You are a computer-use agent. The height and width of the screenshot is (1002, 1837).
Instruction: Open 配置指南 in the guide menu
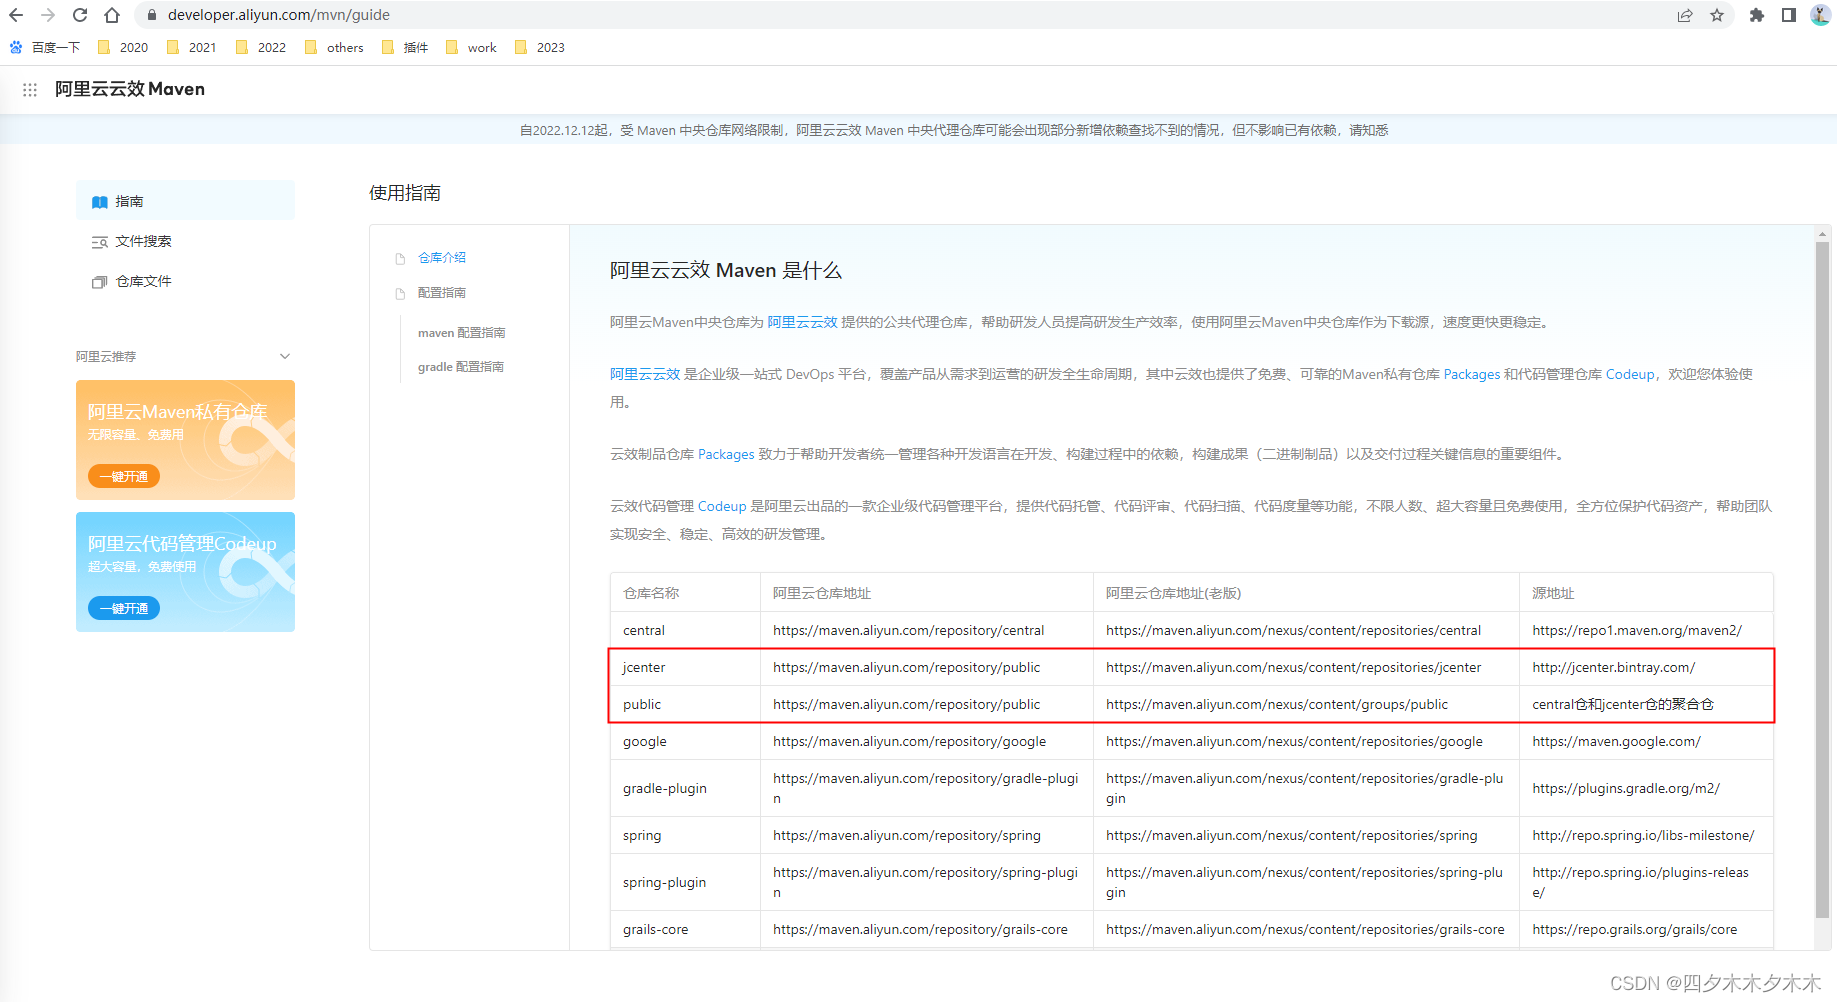442,292
